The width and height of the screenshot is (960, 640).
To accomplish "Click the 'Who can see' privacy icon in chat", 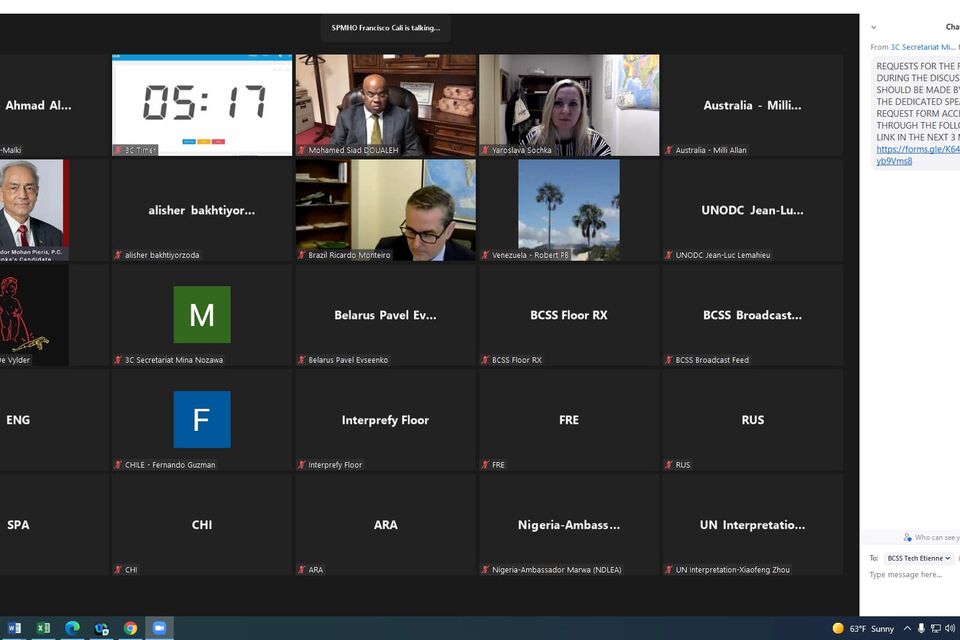I will [x=908, y=538].
